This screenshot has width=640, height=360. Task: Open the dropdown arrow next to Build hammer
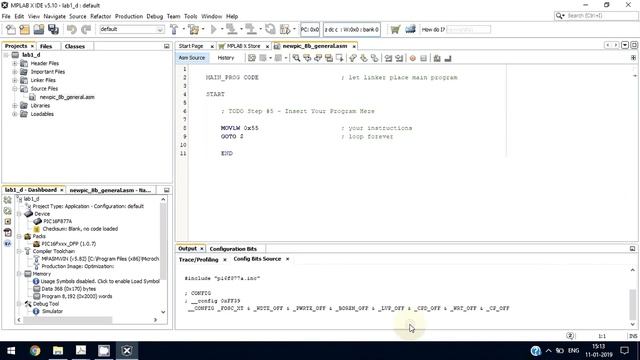tap(183, 29)
